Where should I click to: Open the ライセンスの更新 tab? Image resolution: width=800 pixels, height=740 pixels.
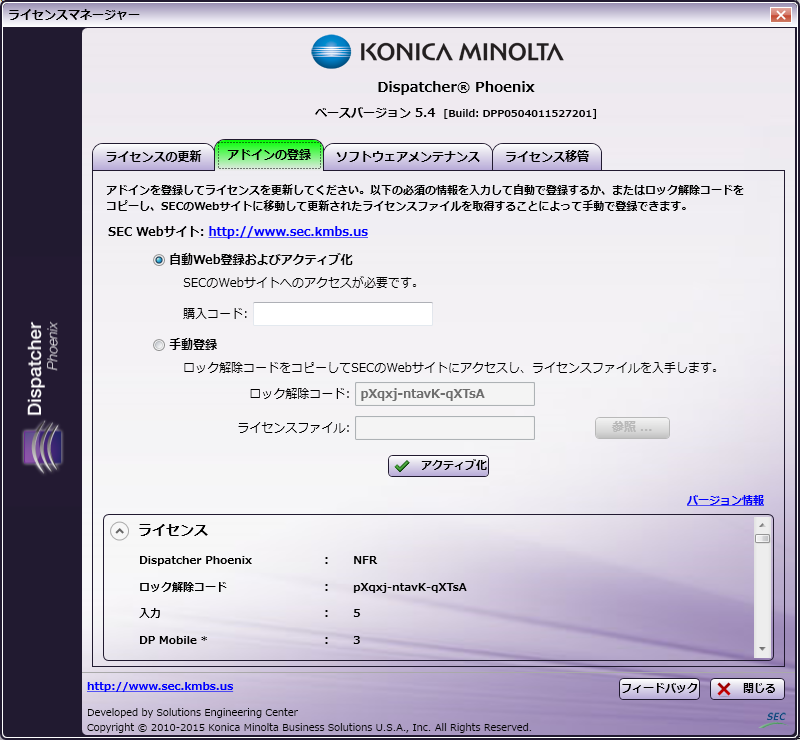click(x=153, y=157)
